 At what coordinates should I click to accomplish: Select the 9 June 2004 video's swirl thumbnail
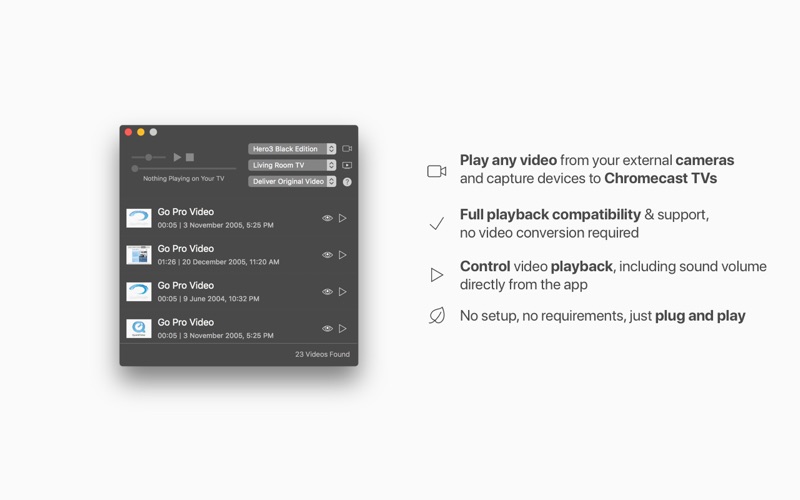[x=139, y=291]
